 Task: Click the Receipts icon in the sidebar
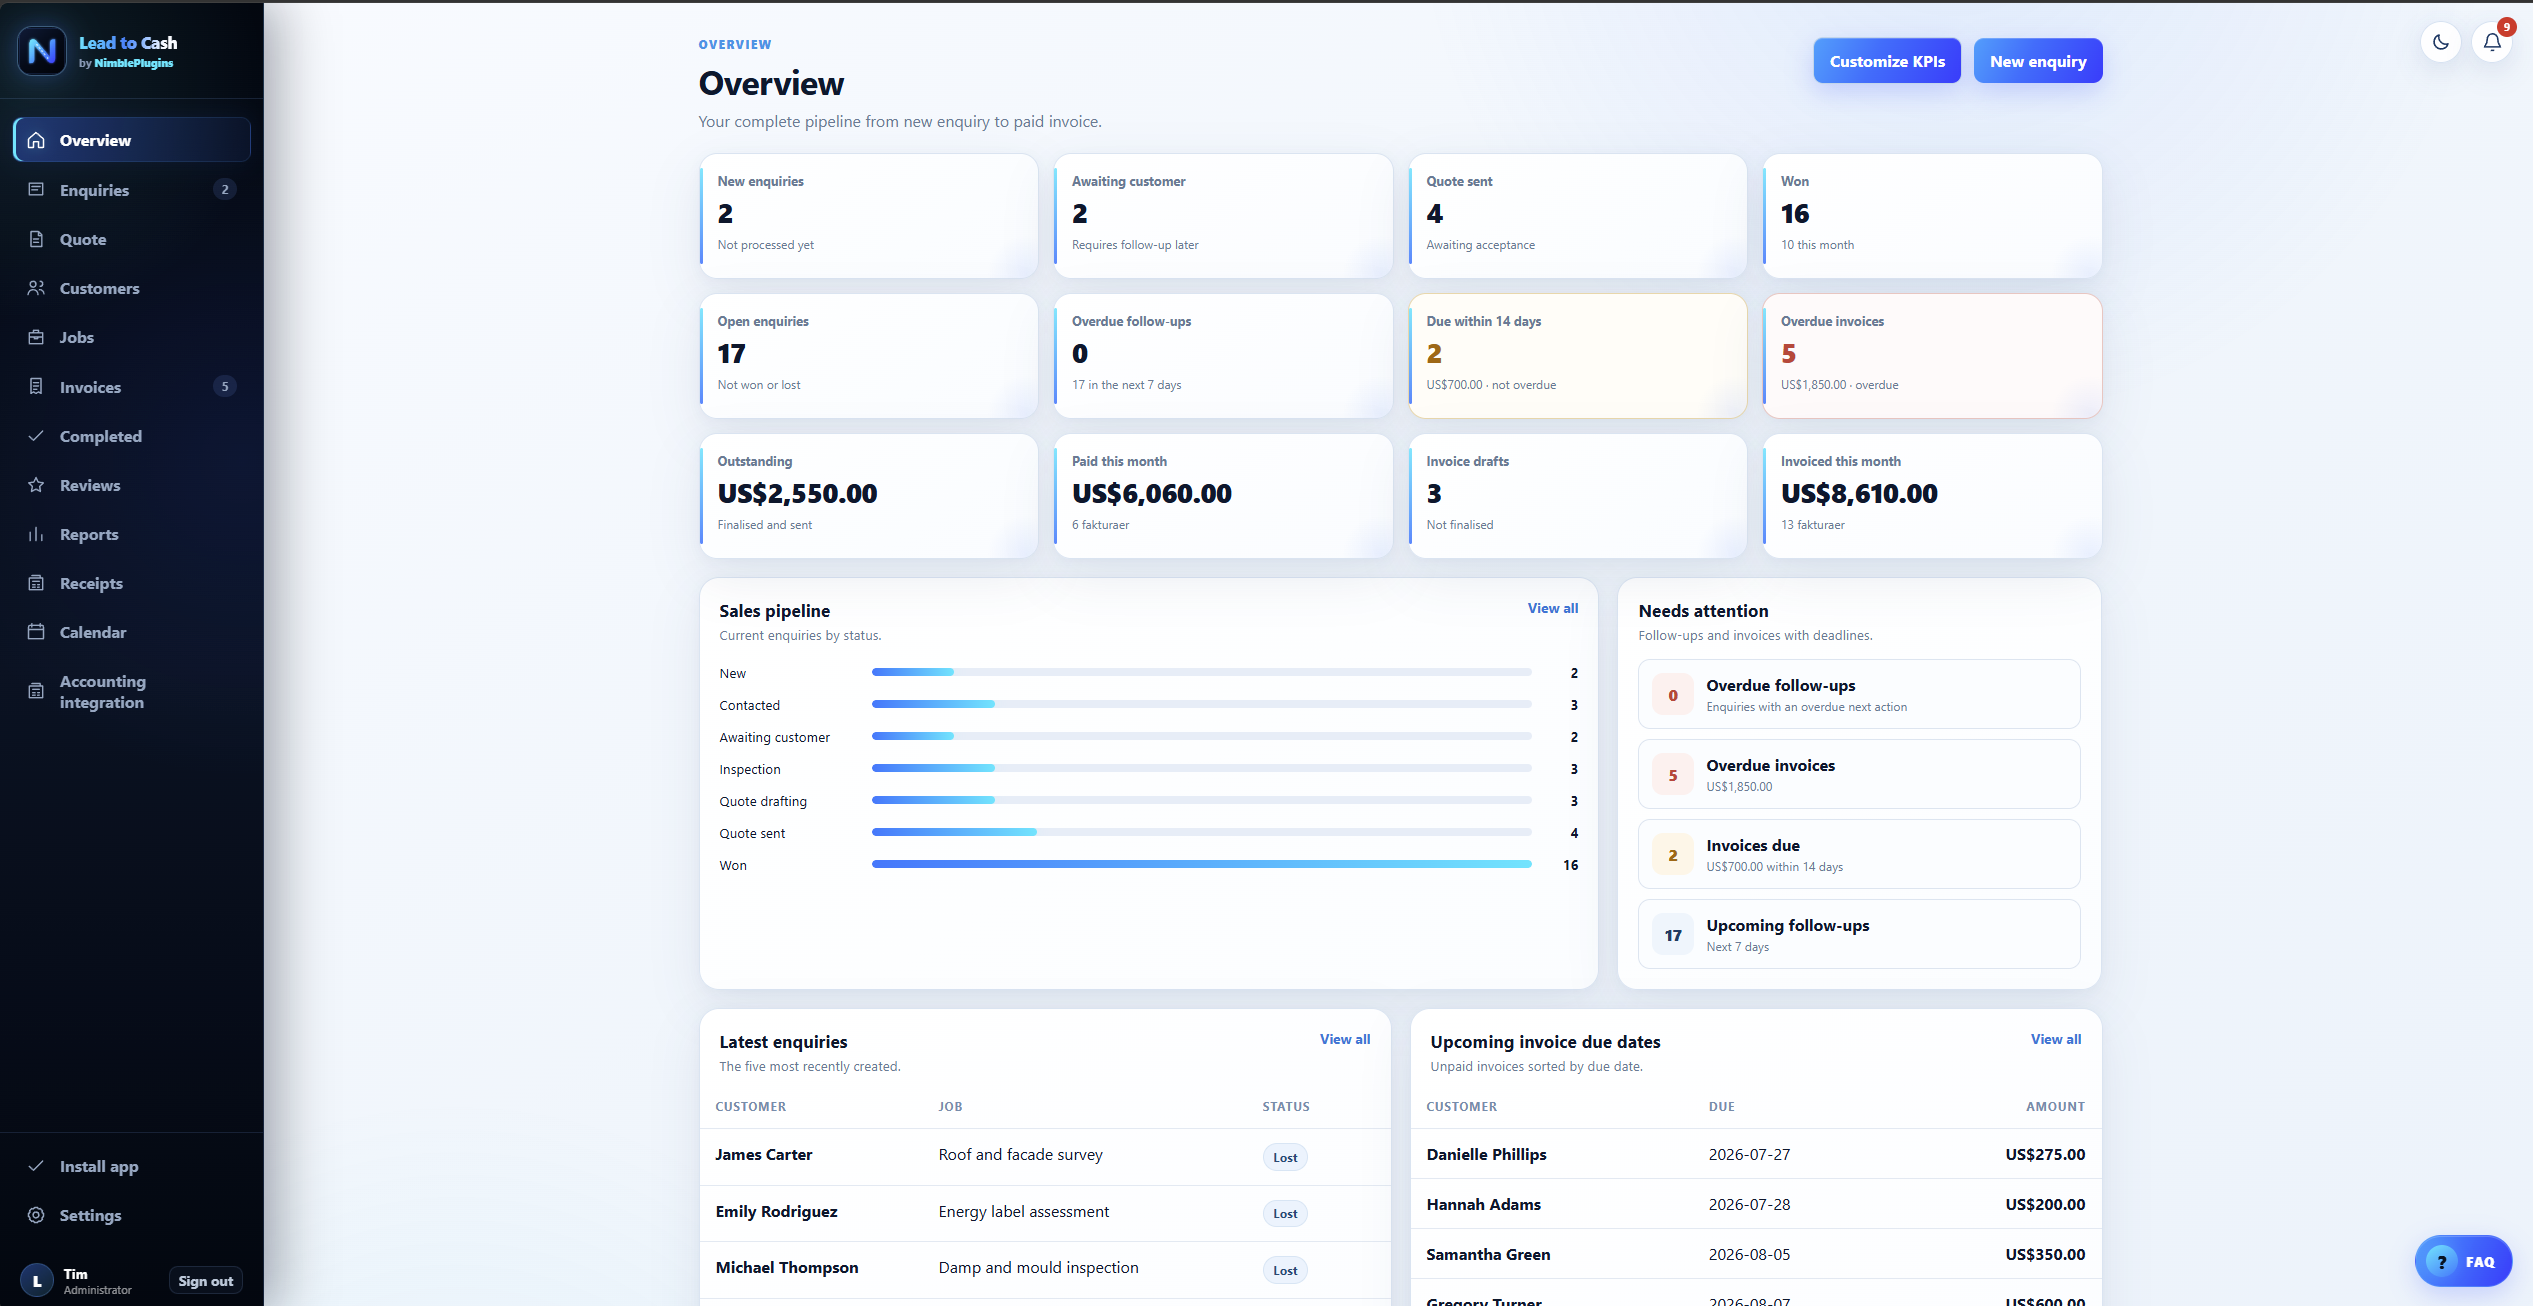(36, 583)
